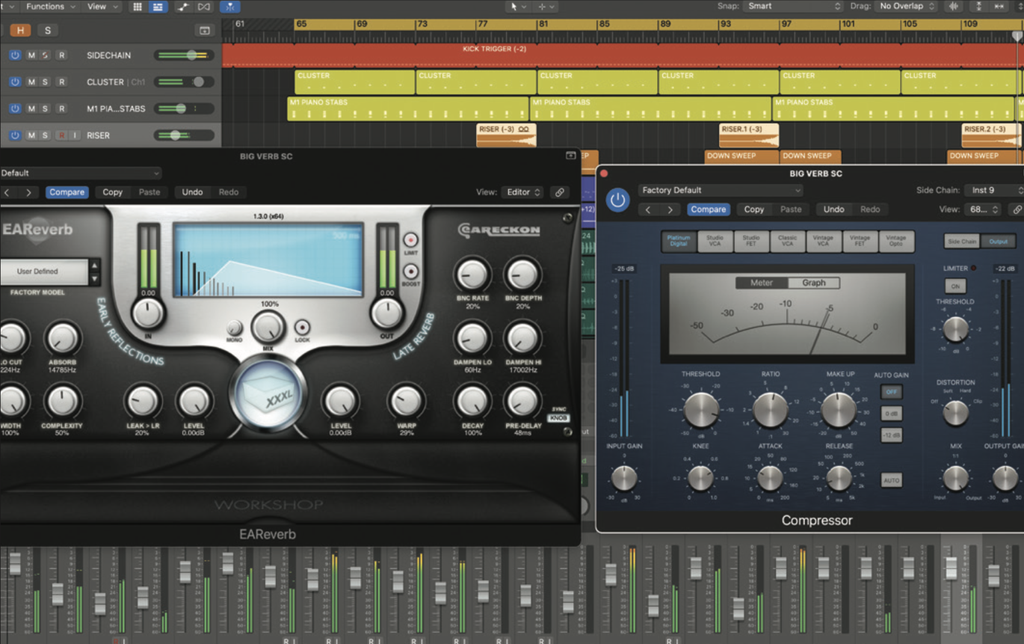1024x644 pixels.
Task: Click the link chain icon in Big Verb SC header
Action: pyautogui.click(x=1017, y=209)
